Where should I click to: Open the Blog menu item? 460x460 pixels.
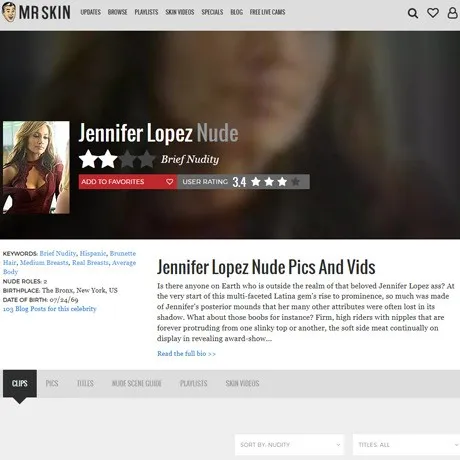coord(236,12)
